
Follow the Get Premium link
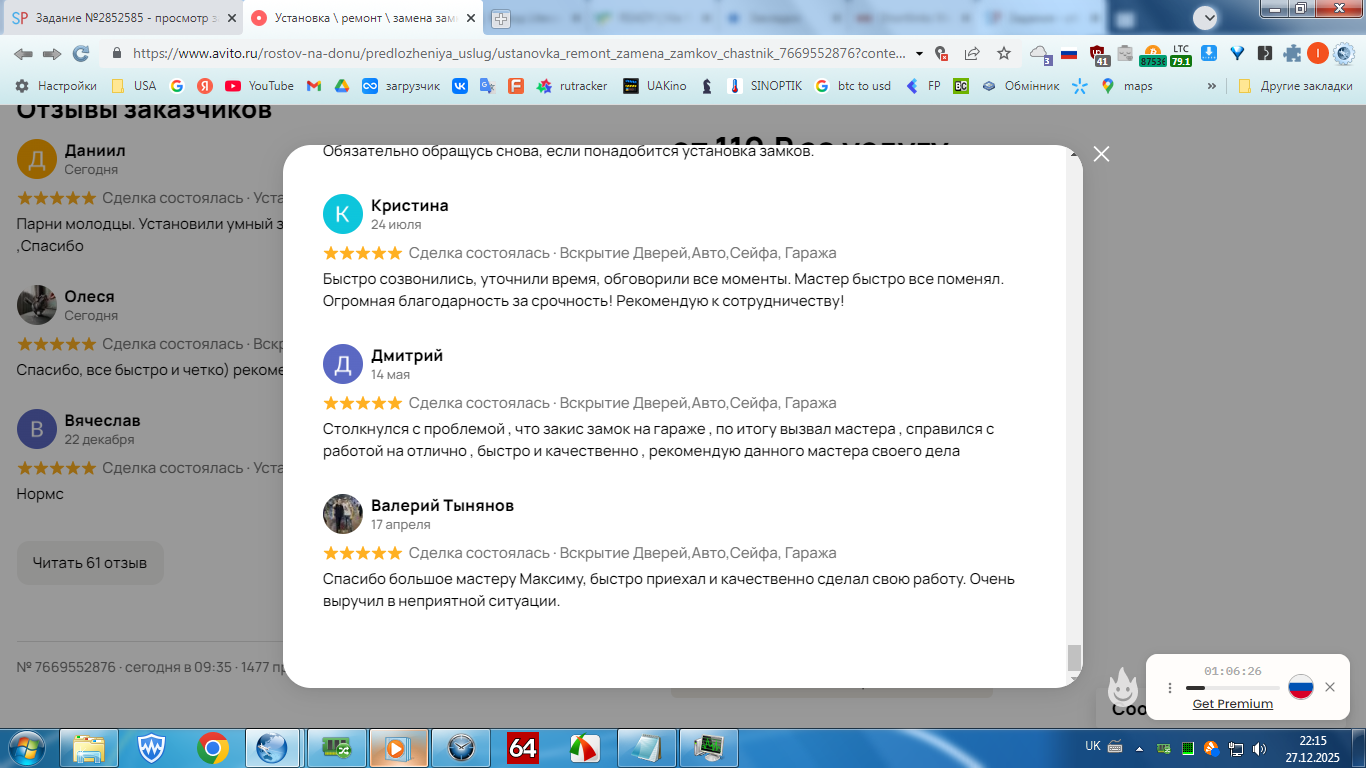[1233, 704]
